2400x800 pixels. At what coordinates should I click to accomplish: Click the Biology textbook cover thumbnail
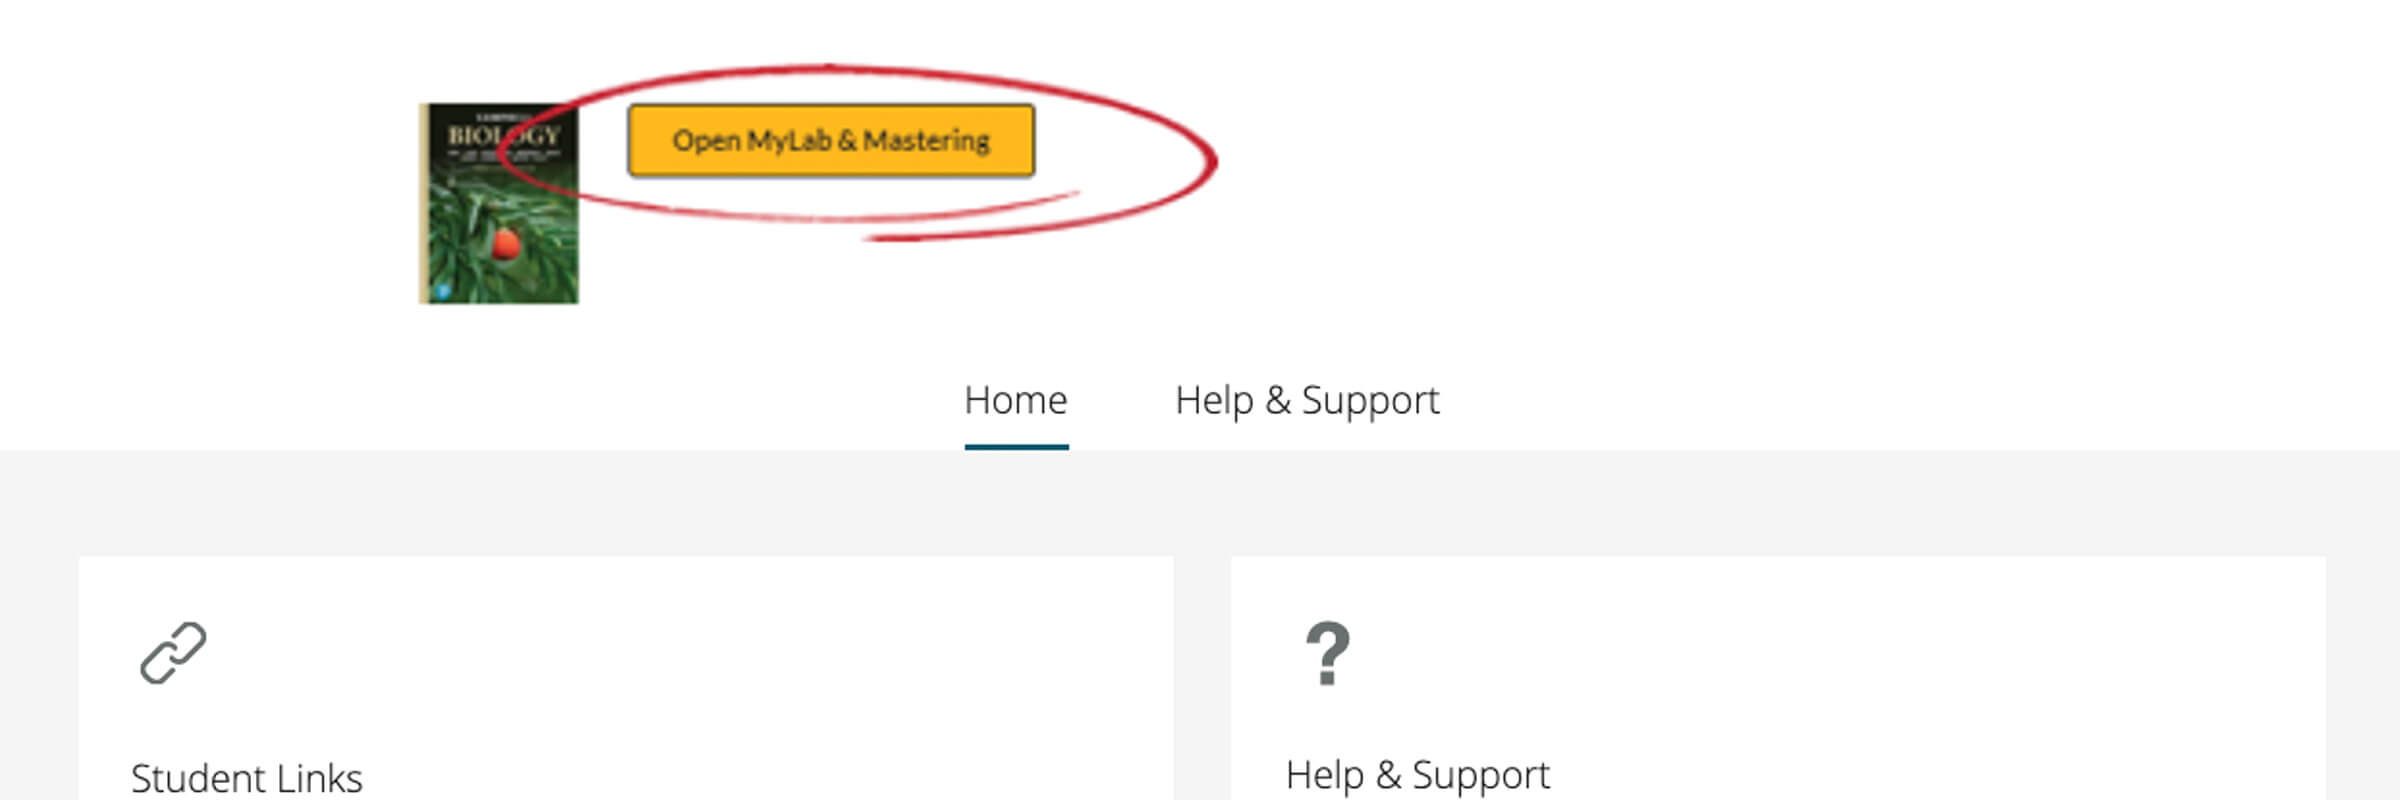coord(499,203)
